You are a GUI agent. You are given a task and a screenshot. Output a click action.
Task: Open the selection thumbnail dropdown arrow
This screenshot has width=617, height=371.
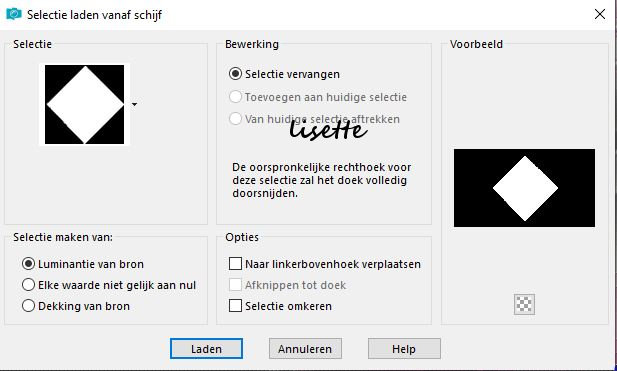tap(135, 105)
